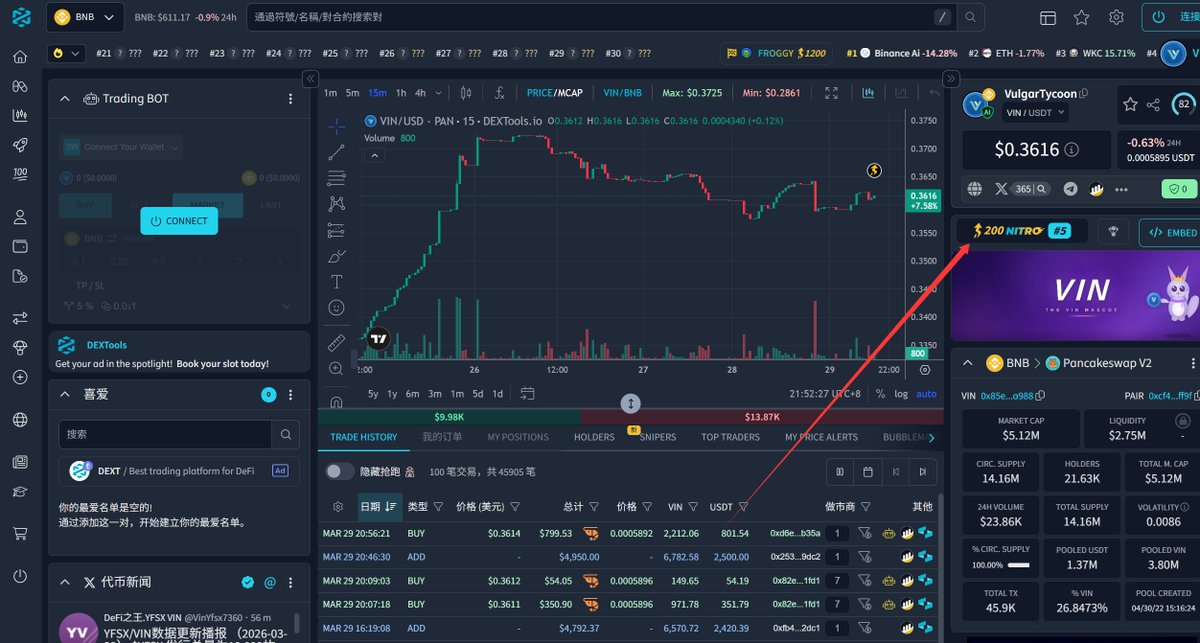This screenshot has height=643, width=1200.
Task: Switch to the TRADE HISTORY tab
Action: click(x=364, y=437)
